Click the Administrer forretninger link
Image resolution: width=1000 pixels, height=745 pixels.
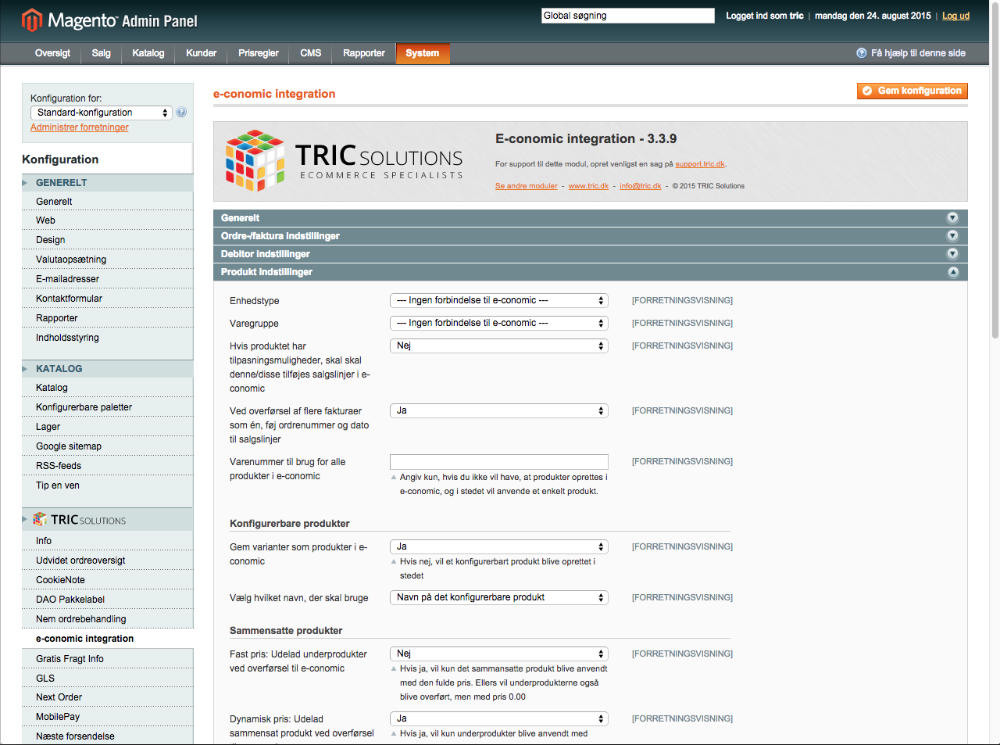pyautogui.click(x=79, y=127)
